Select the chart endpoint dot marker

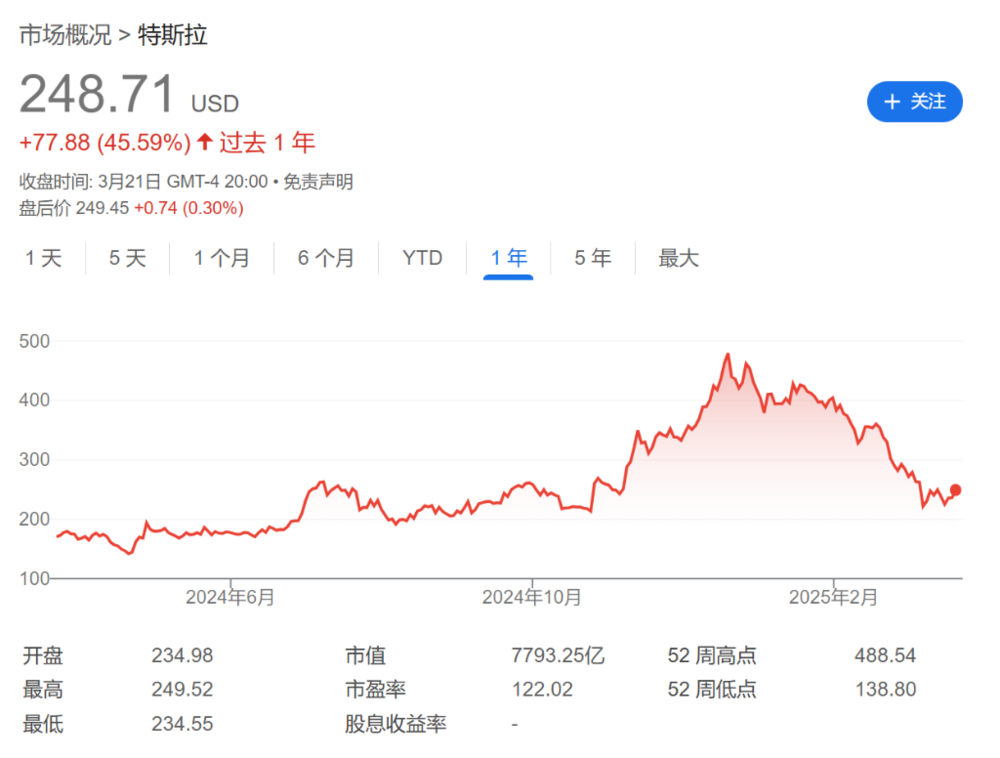pyautogui.click(x=955, y=490)
